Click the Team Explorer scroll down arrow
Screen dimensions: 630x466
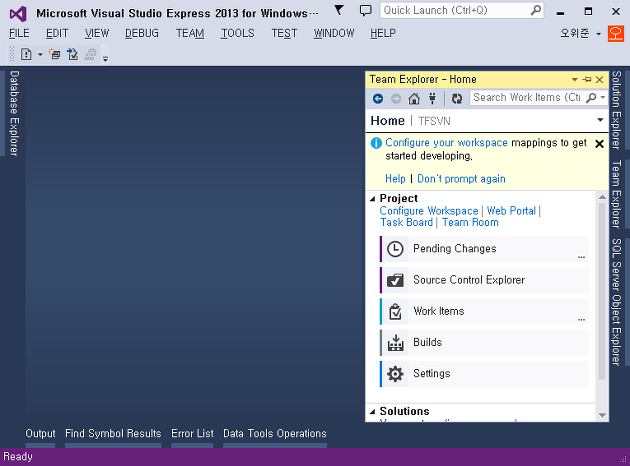602,415
